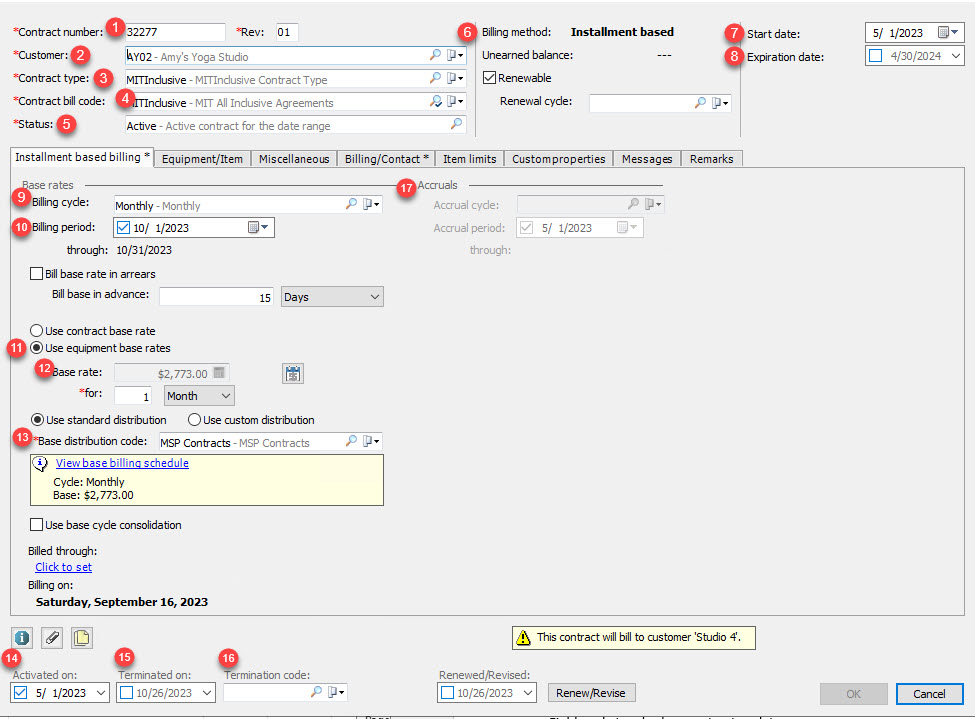The width and height of the screenshot is (975, 719).
Task: Use the Contract bill code lookup magnifier
Action: pyautogui.click(x=434, y=100)
